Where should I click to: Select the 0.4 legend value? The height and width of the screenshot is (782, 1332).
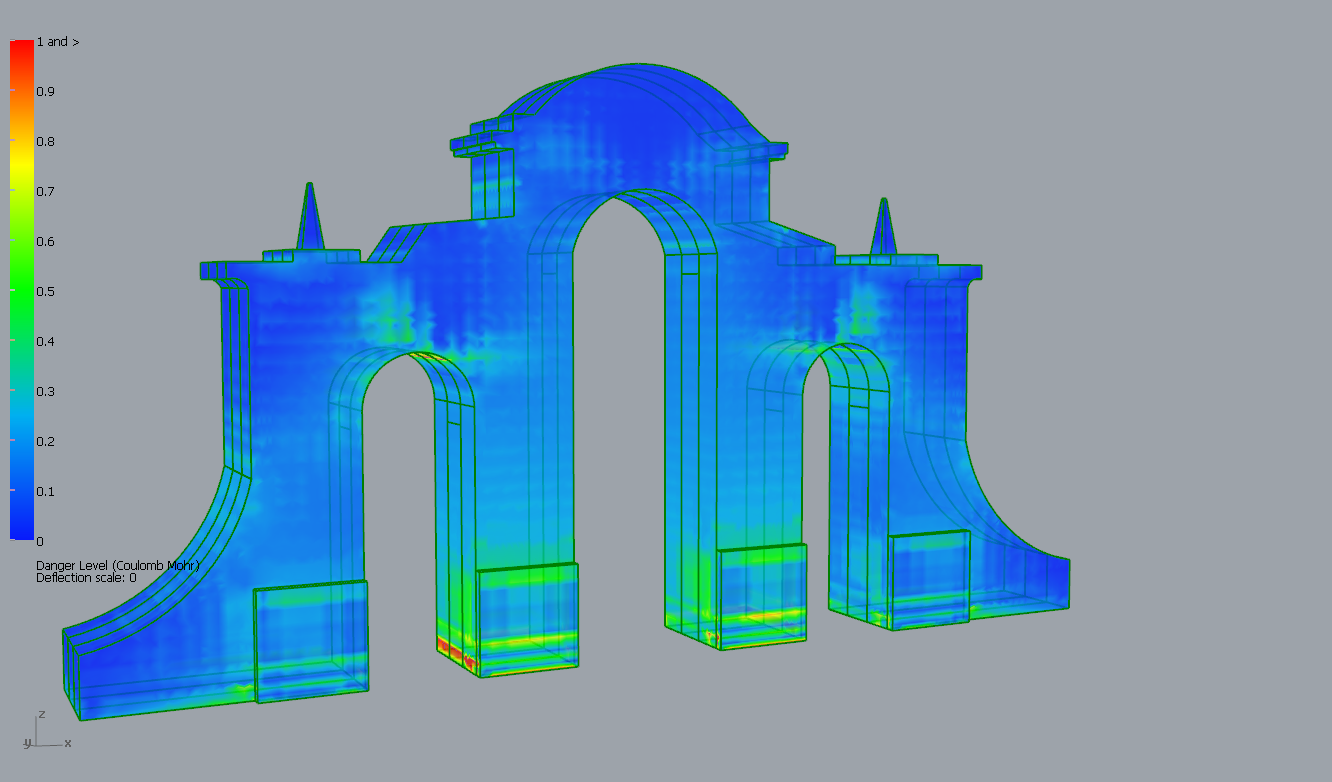tap(46, 342)
